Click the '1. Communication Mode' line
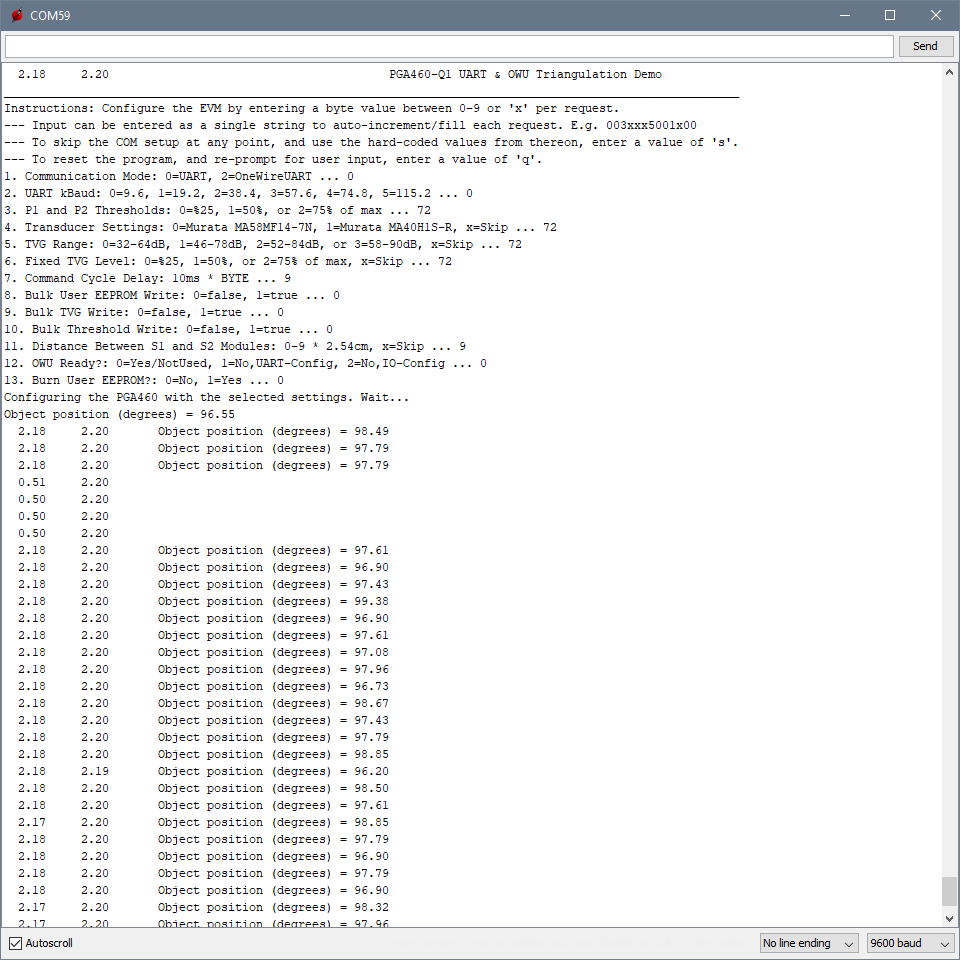Screen dimensions: 960x960 pos(179,176)
